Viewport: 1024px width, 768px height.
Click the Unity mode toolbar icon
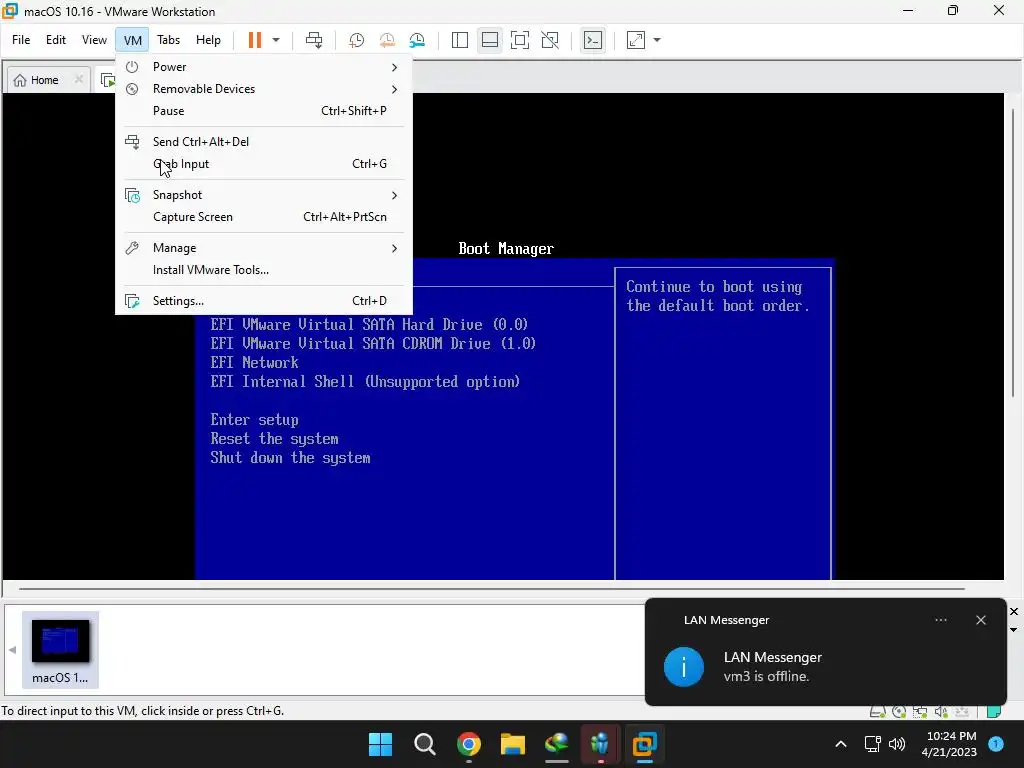click(551, 40)
